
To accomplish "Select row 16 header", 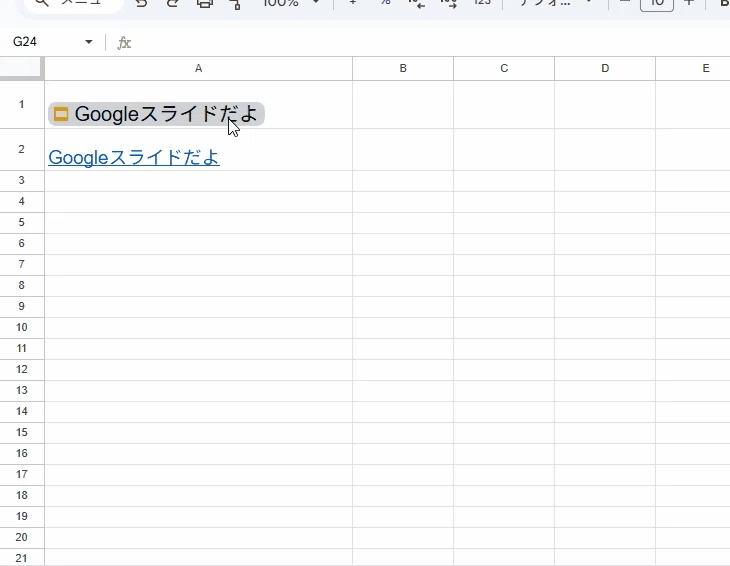I will tap(22, 453).
